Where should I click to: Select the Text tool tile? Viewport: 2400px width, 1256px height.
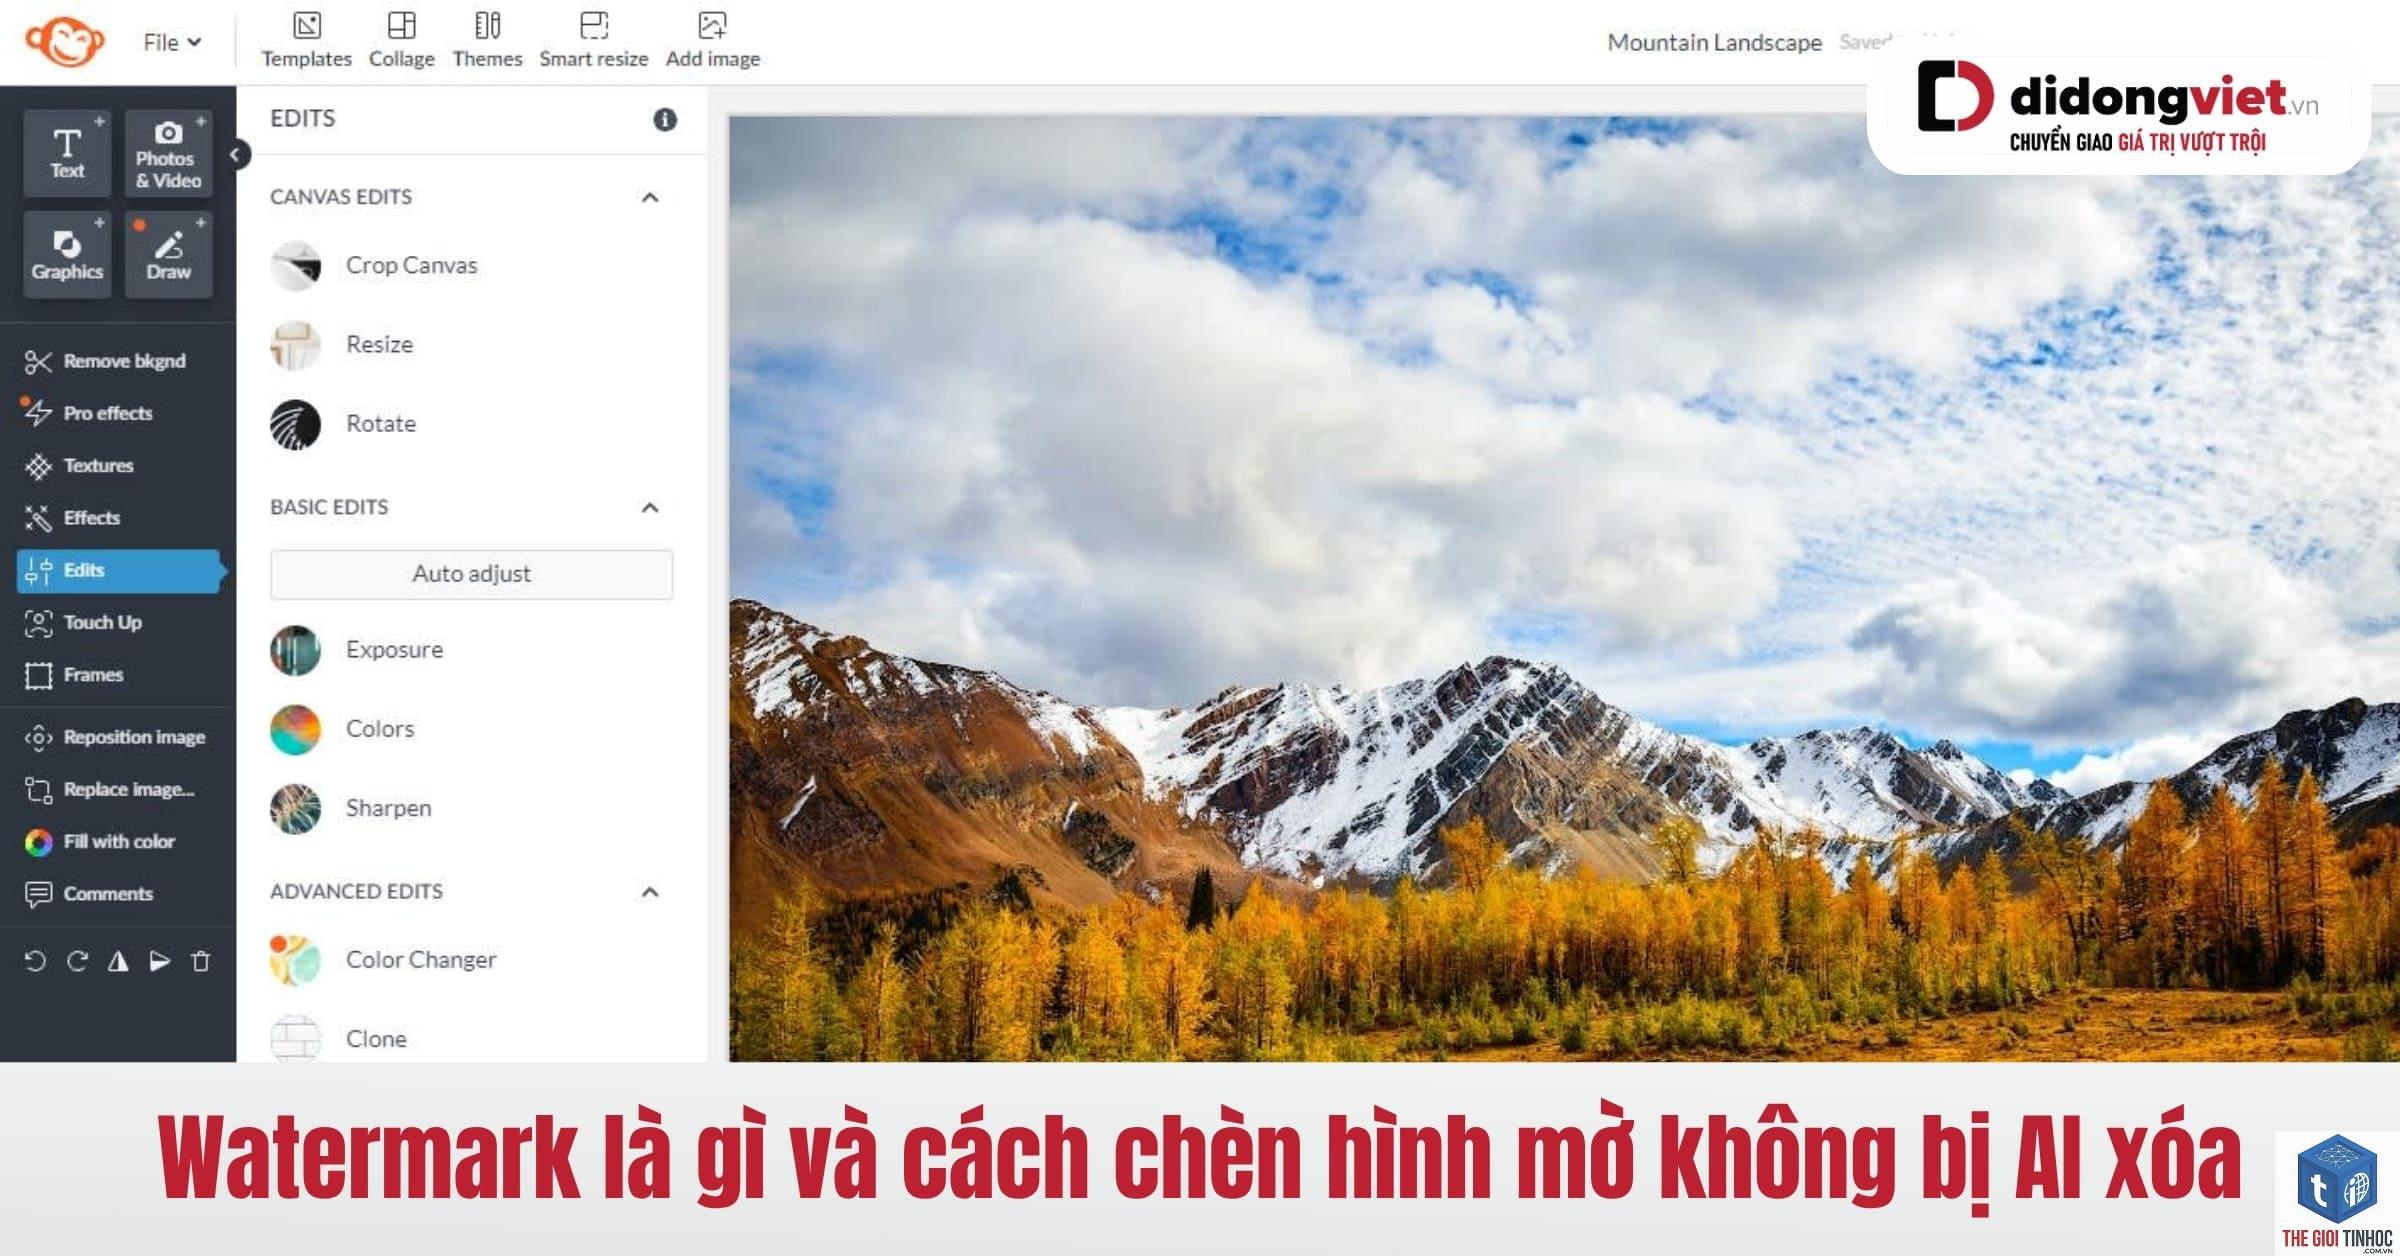(x=67, y=153)
